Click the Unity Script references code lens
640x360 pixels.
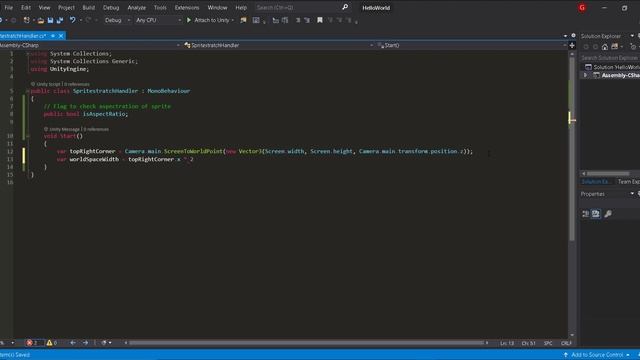point(60,84)
